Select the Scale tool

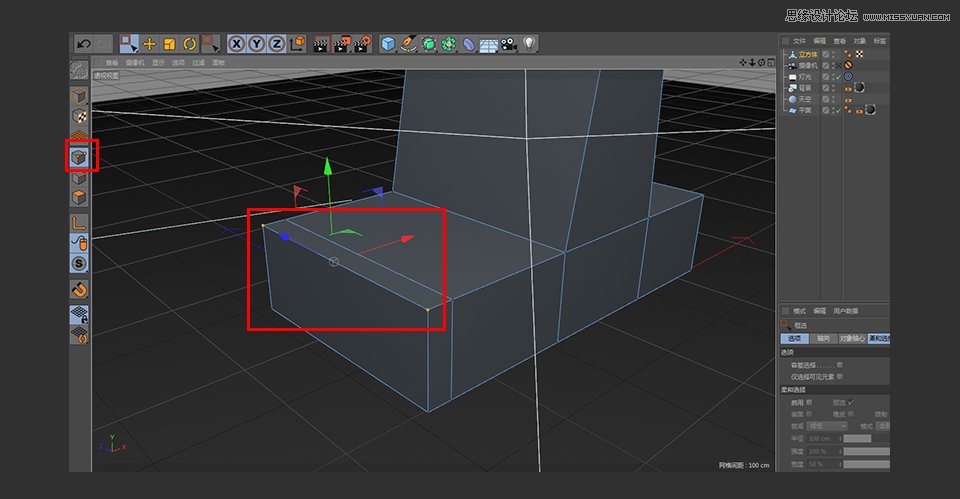[170, 44]
